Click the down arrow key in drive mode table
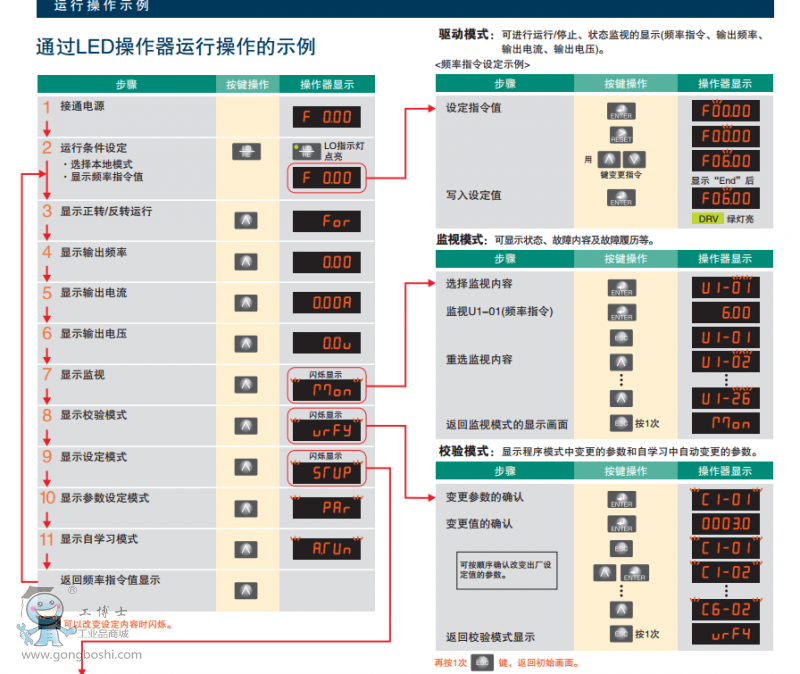The height and width of the screenshot is (674, 800). (636, 160)
